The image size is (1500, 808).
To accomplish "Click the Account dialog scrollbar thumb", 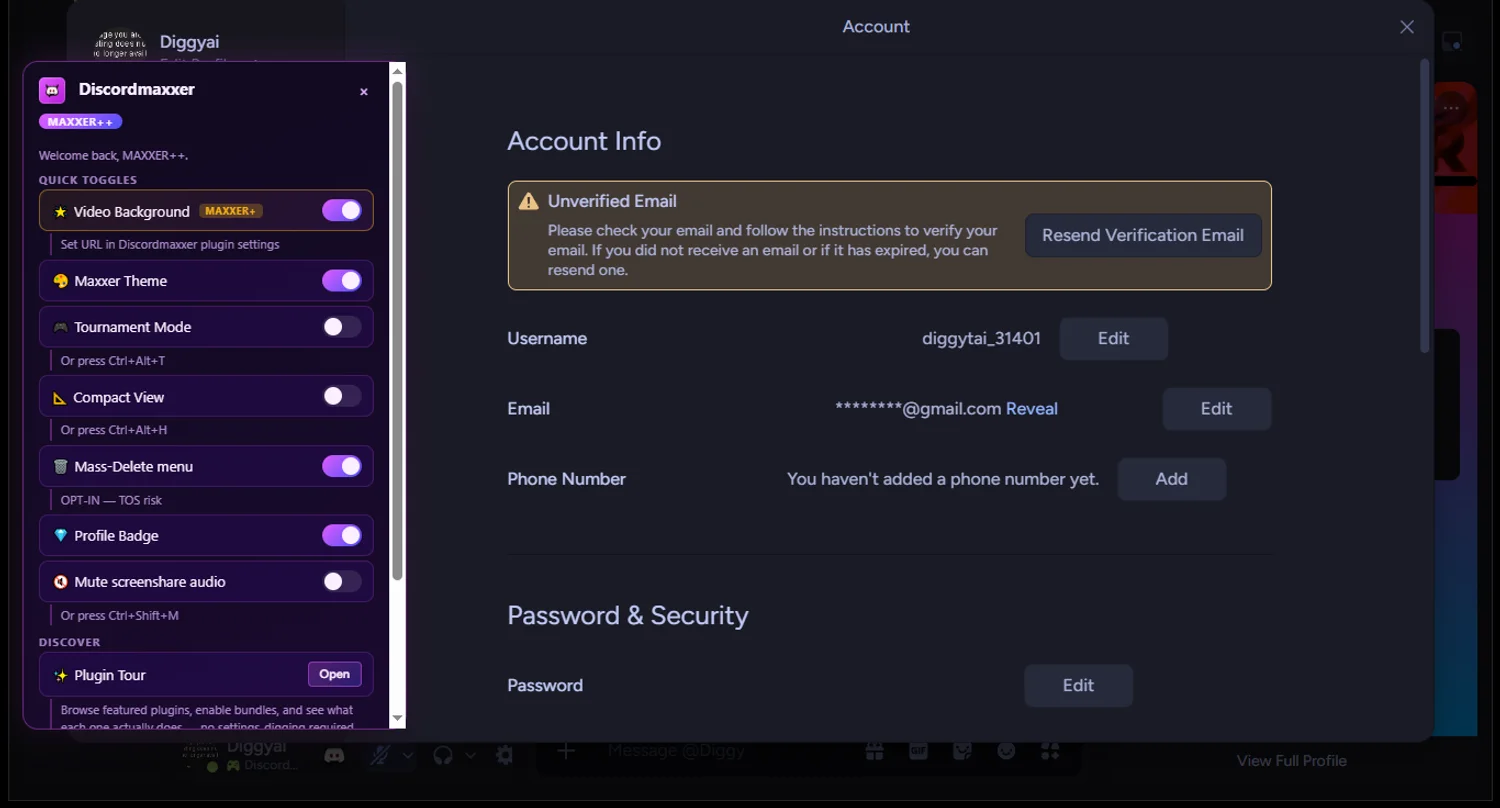I will (1425, 205).
